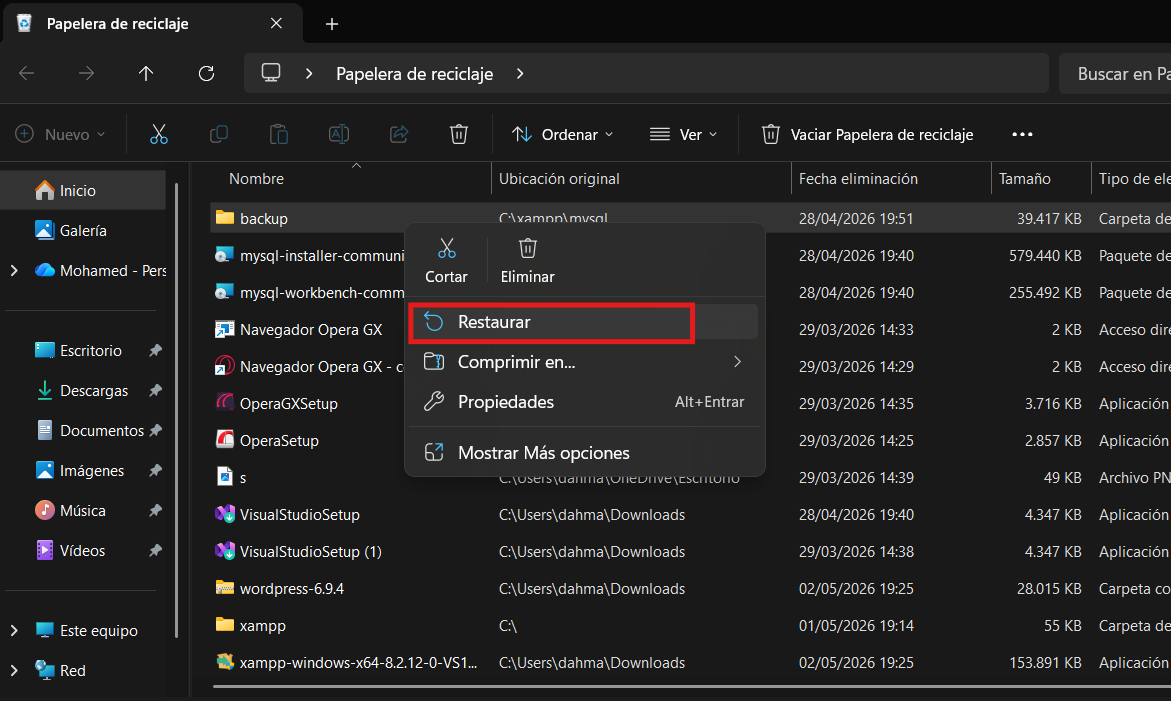Click the xampp folder icon
The image size is (1171, 701).
pos(225,625)
